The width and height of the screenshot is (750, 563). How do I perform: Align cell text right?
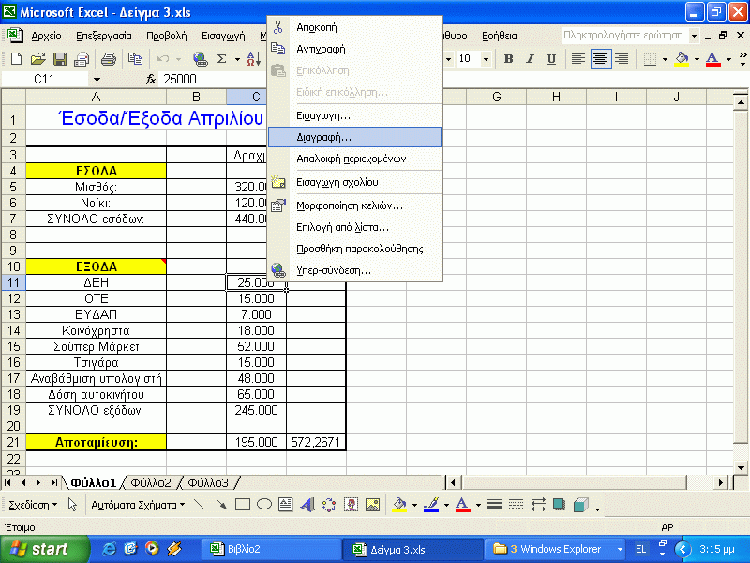point(621,59)
